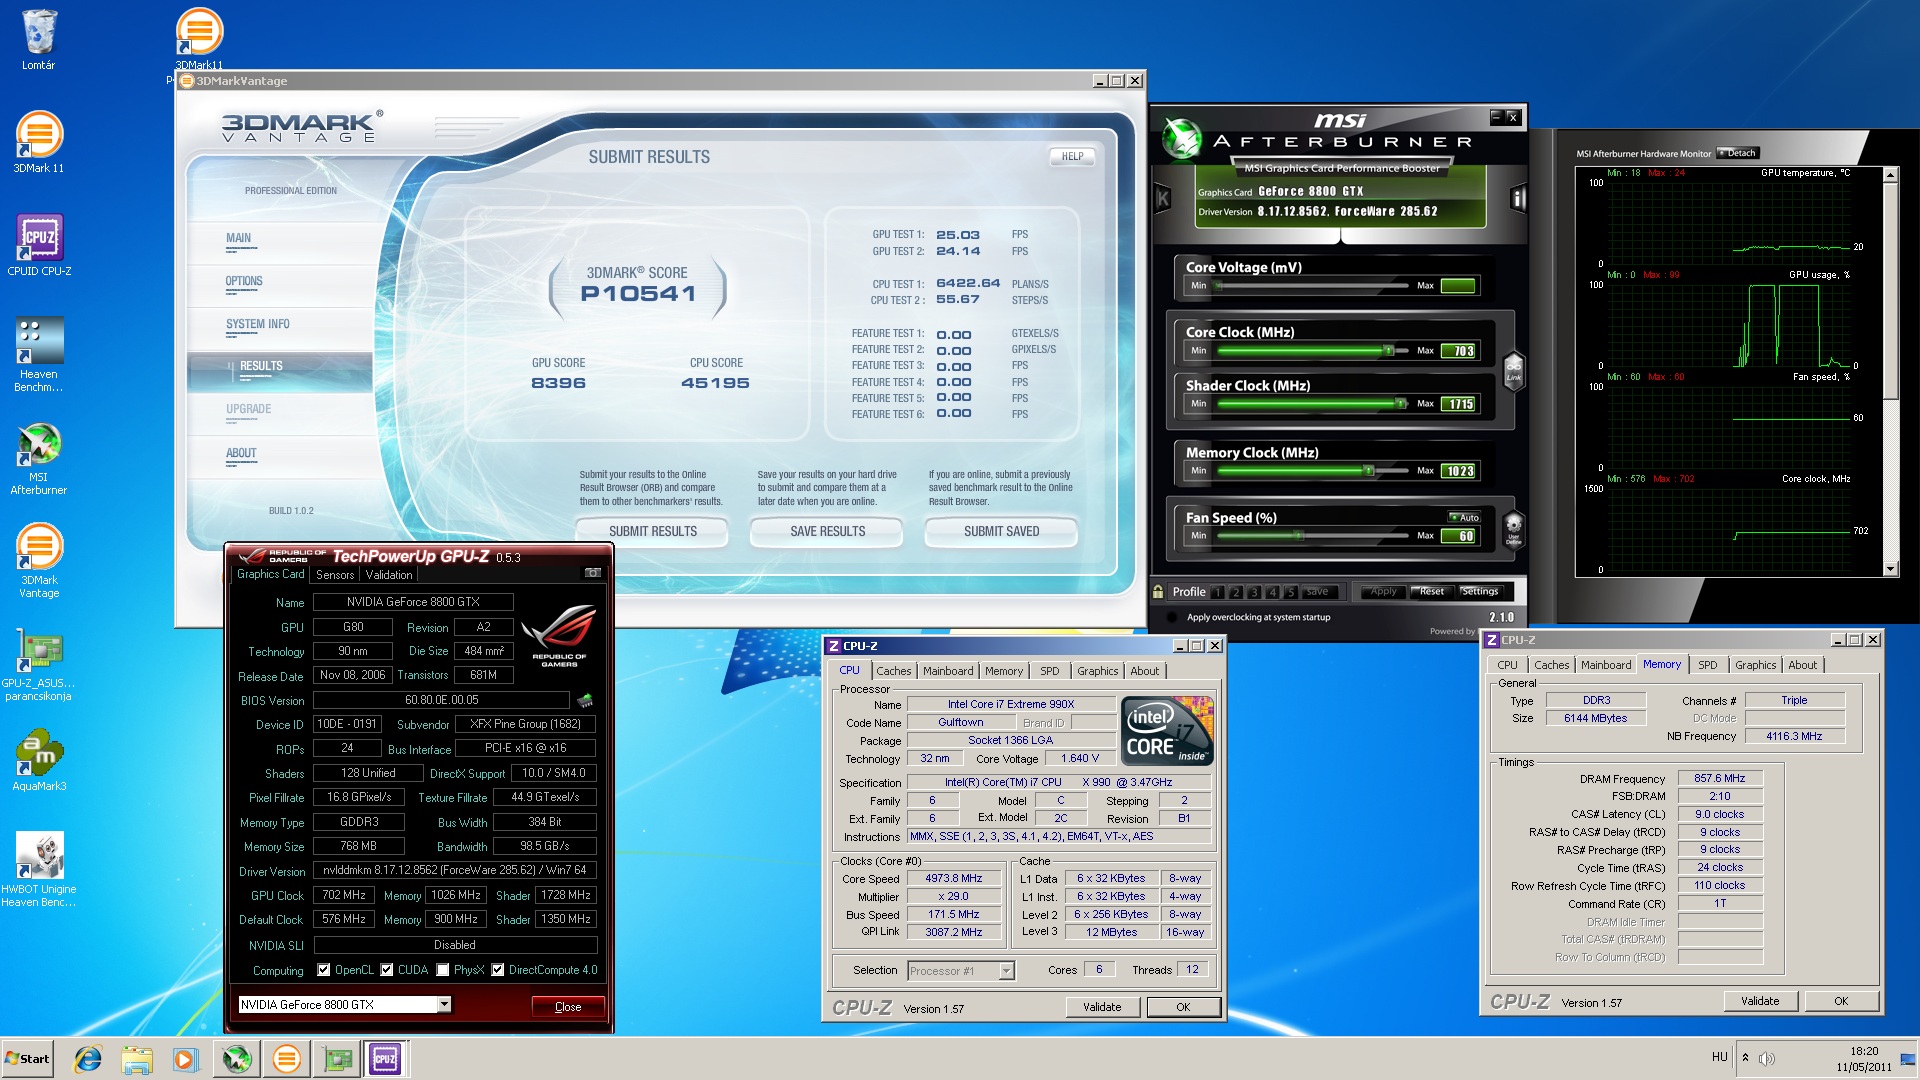The image size is (1920, 1080).
Task: Click GPU-Z screenshot camera icon
Action: point(593,574)
